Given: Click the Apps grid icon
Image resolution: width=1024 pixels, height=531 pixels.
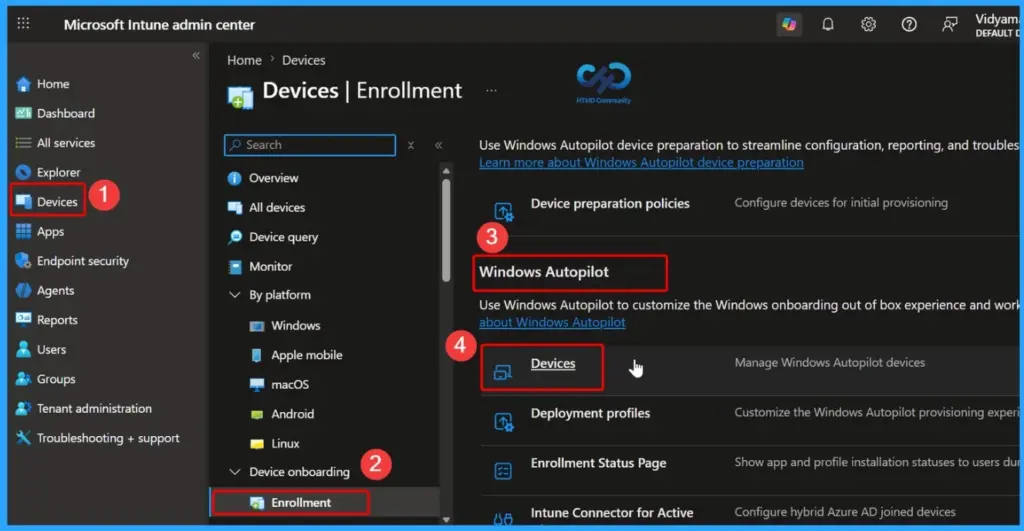Looking at the screenshot, I should tap(24, 231).
